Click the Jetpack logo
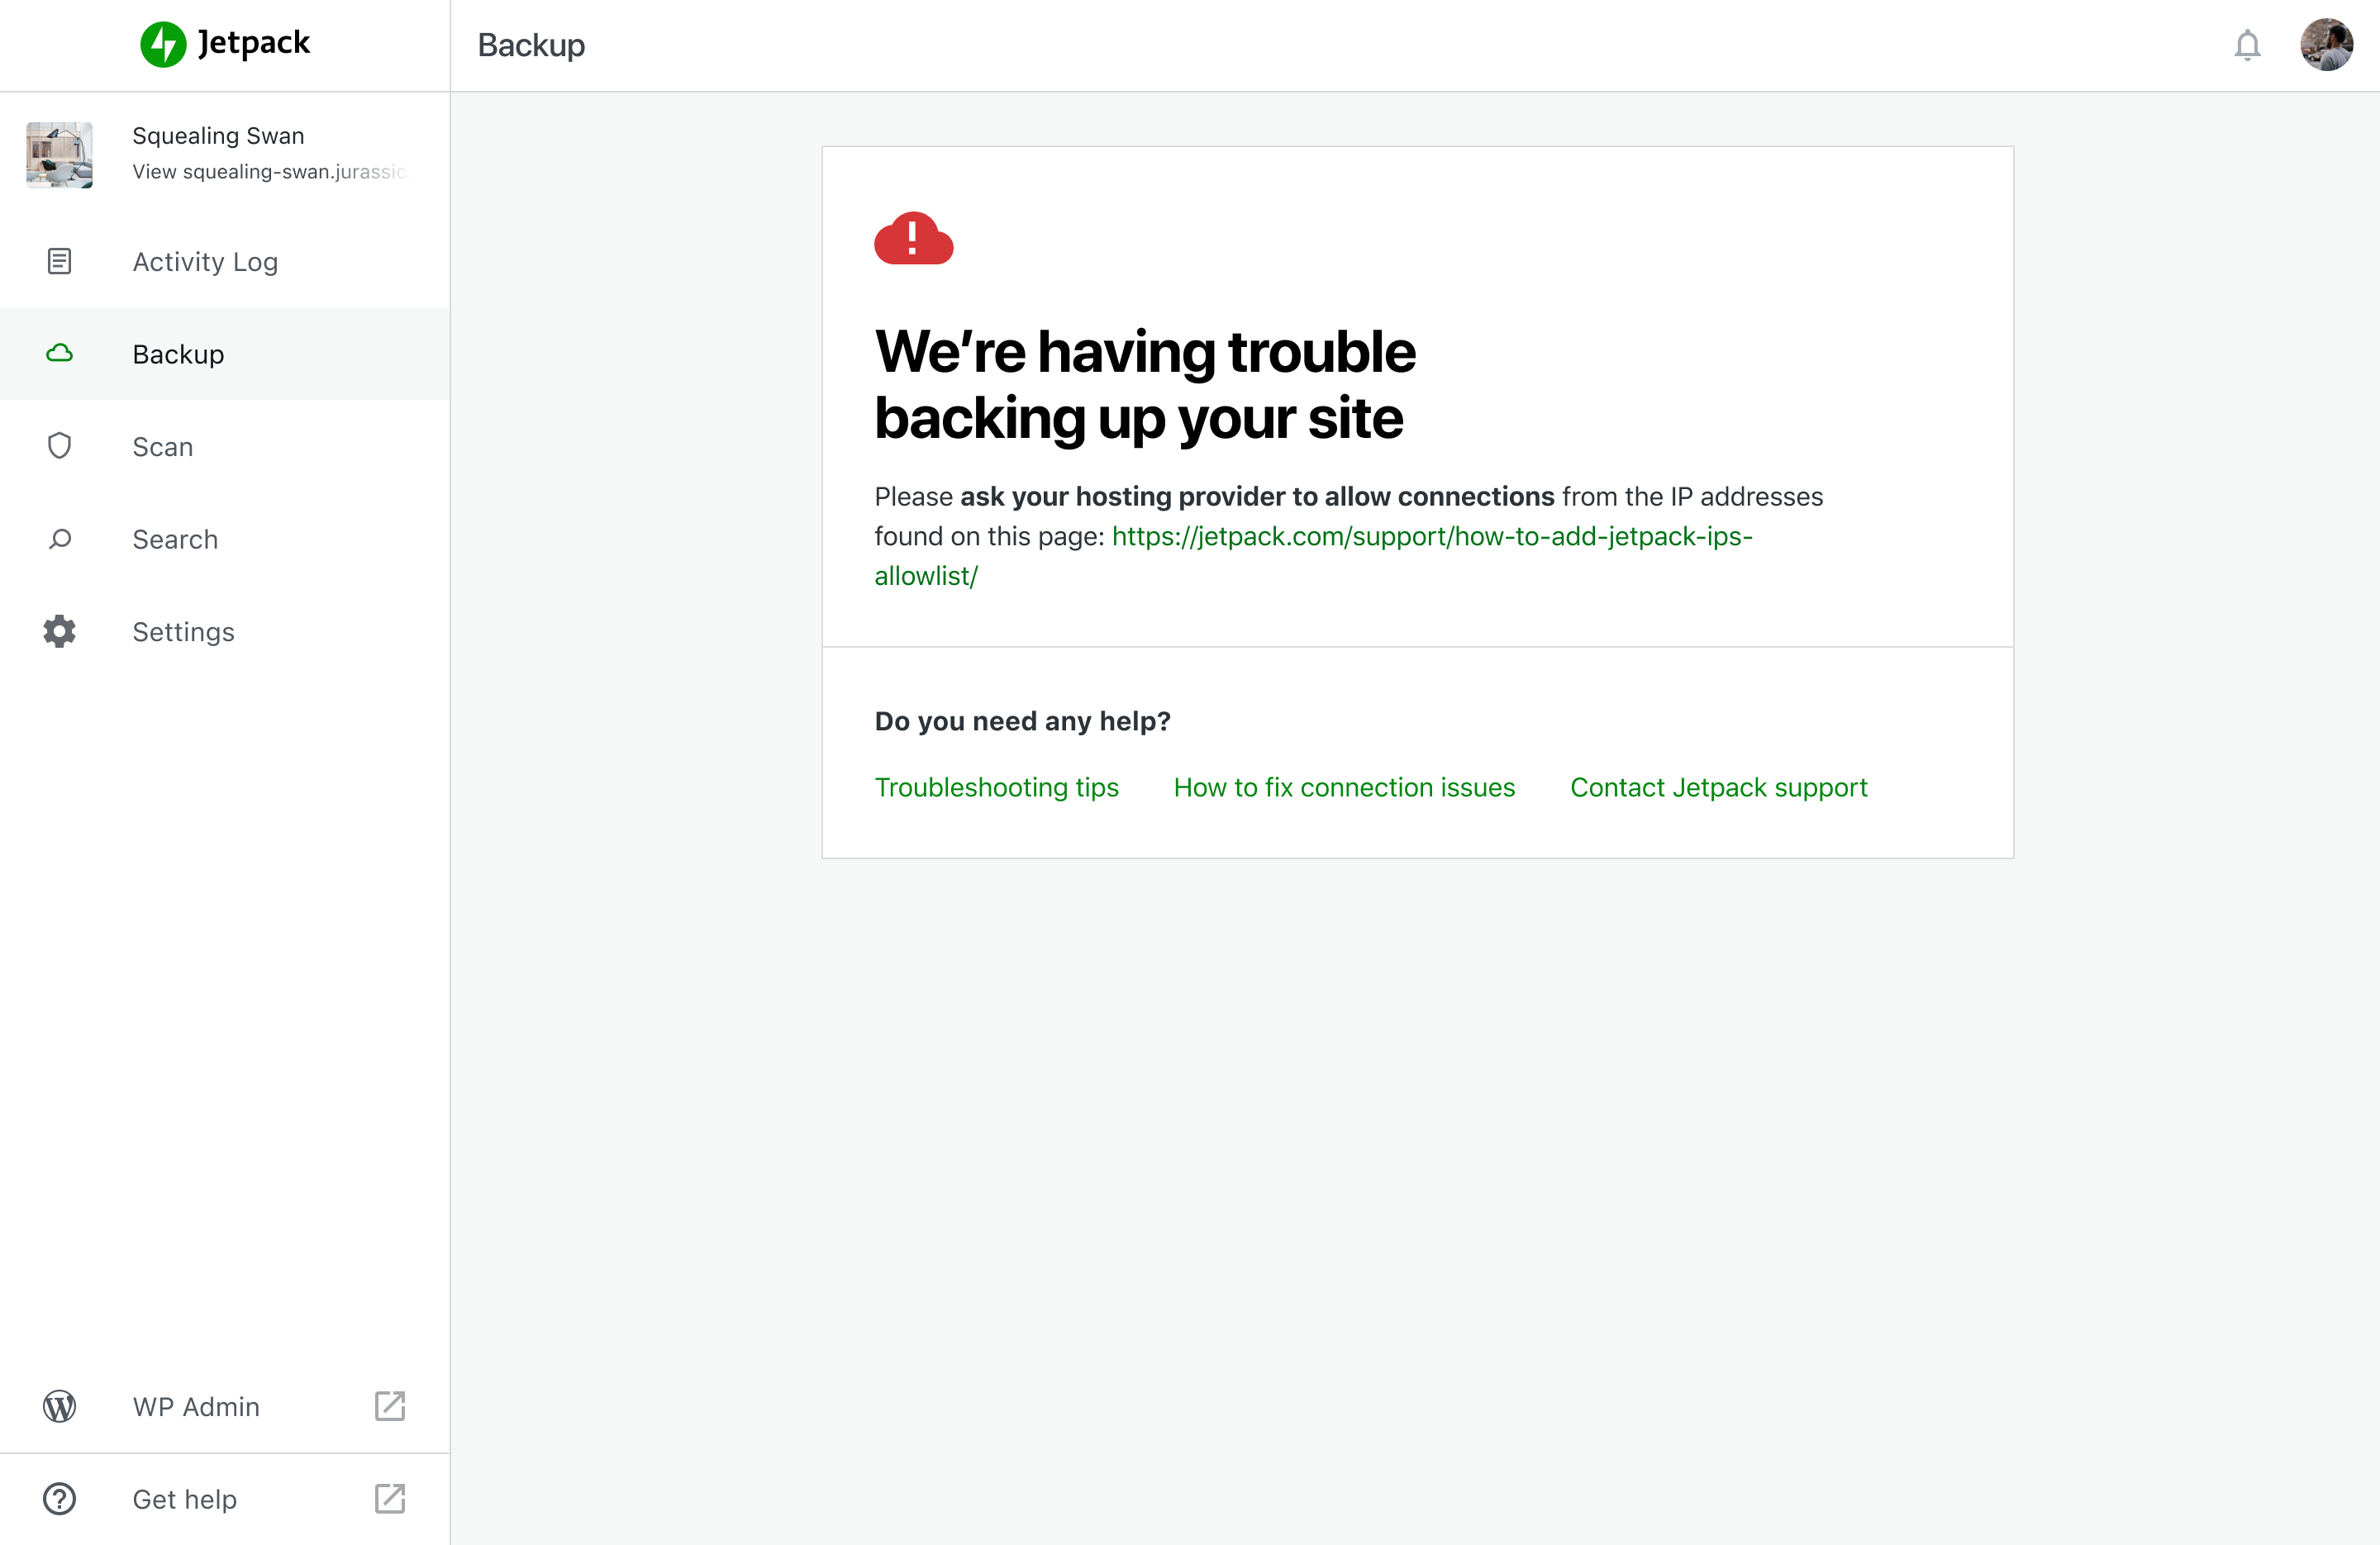Image resolution: width=2380 pixels, height=1545 pixels. tap(224, 44)
